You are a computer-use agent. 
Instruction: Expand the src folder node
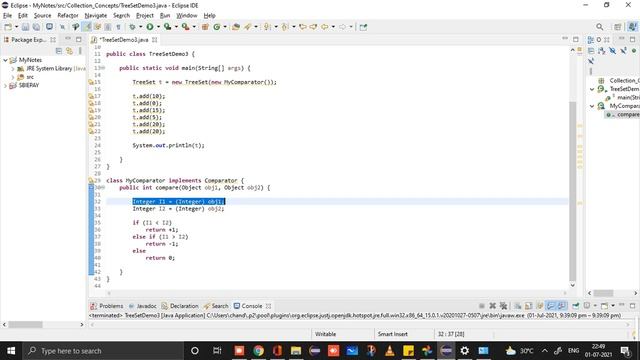click(x=13, y=77)
